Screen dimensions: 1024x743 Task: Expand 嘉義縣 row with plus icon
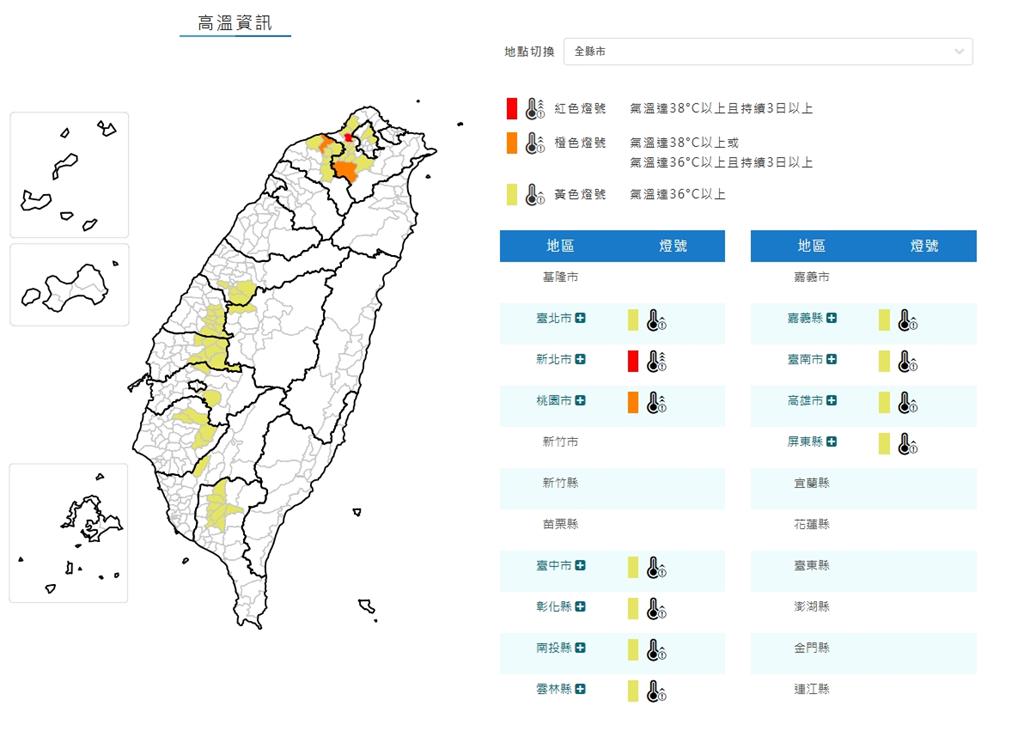click(x=831, y=318)
